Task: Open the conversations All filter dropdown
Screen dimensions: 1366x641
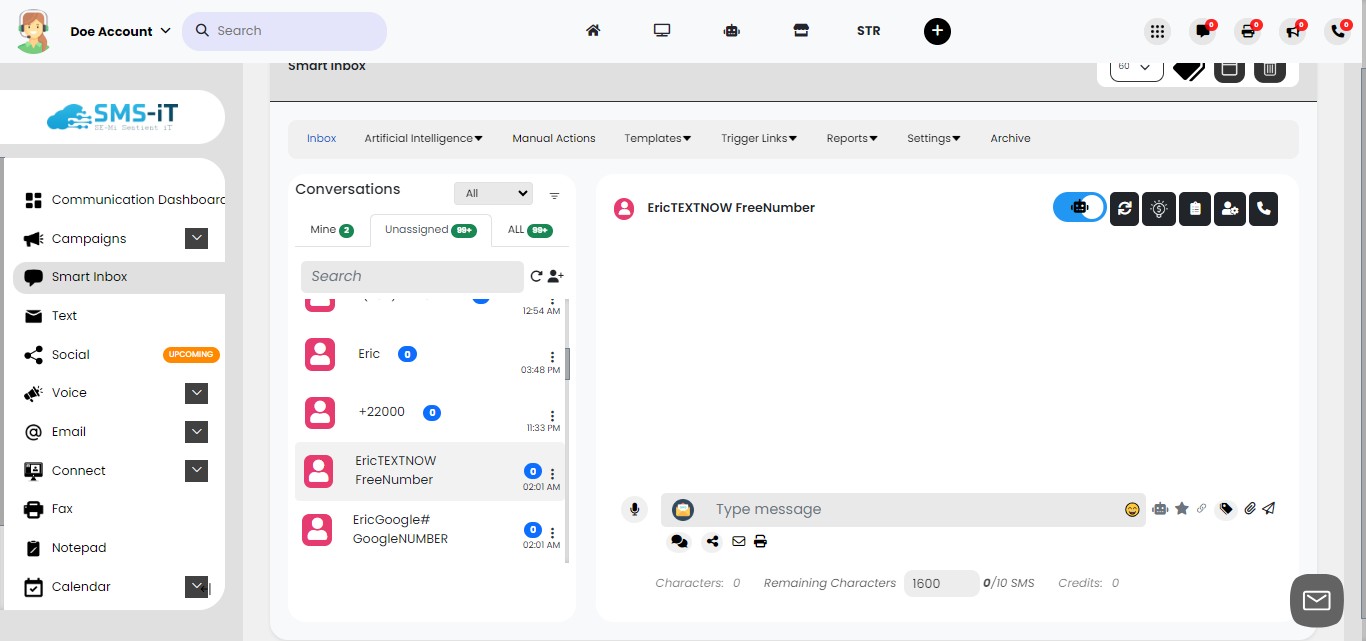Action: pos(493,192)
